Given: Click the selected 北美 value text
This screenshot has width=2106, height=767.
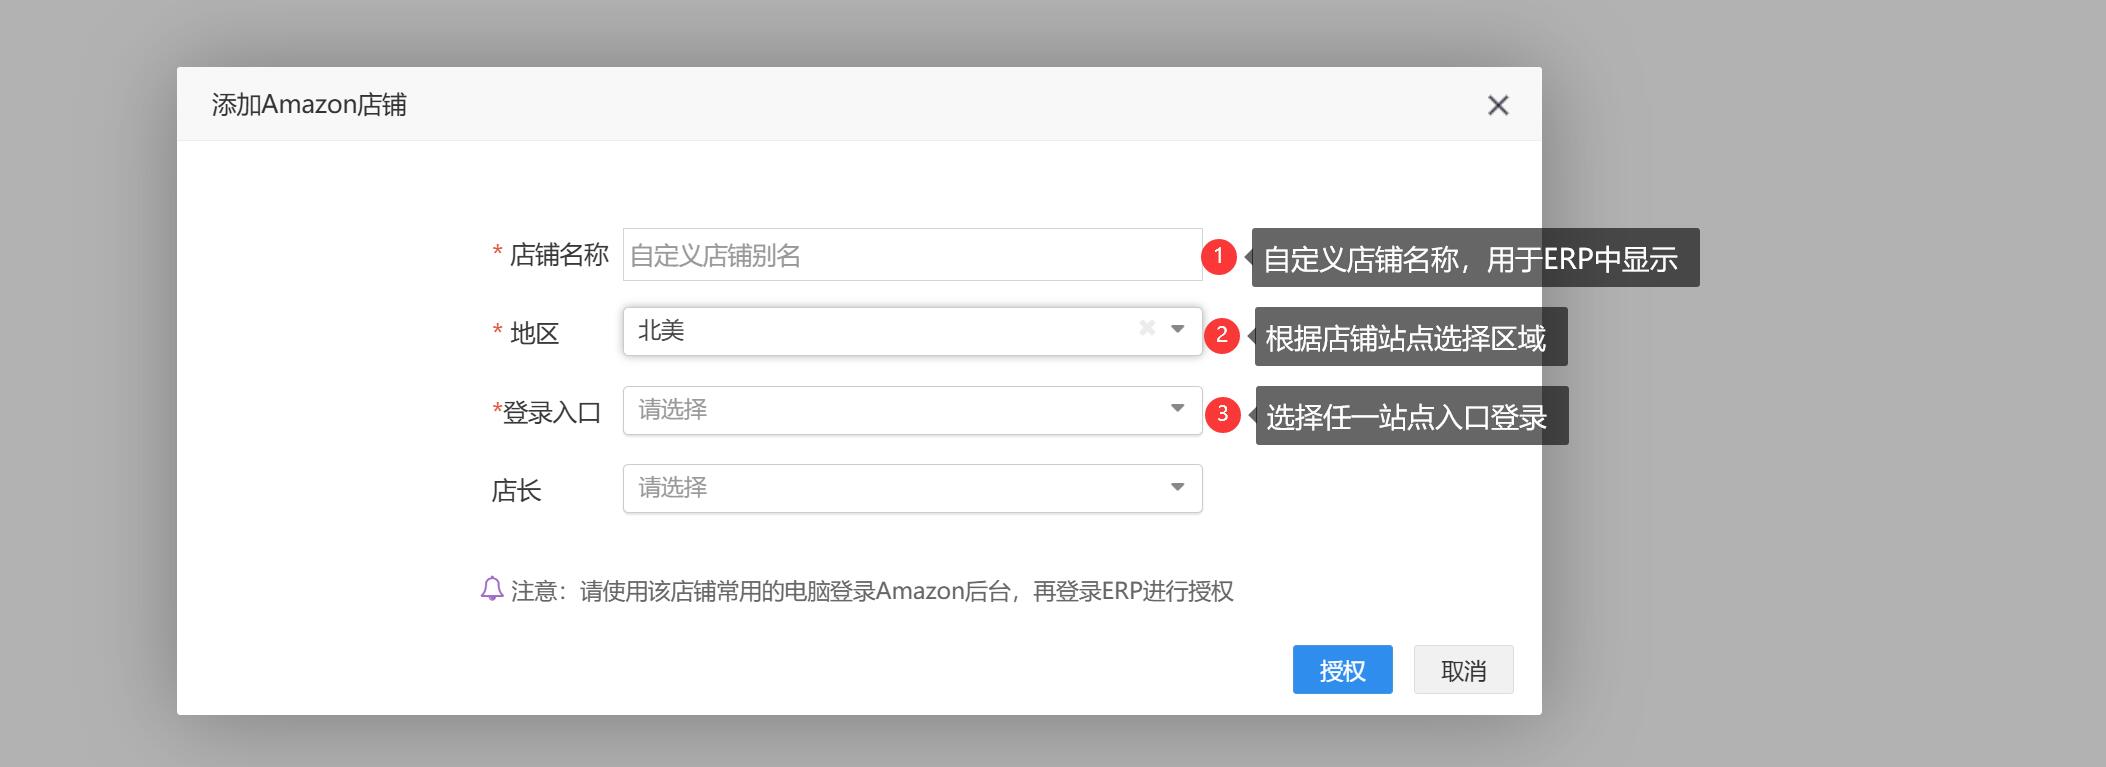Looking at the screenshot, I should pos(661,331).
